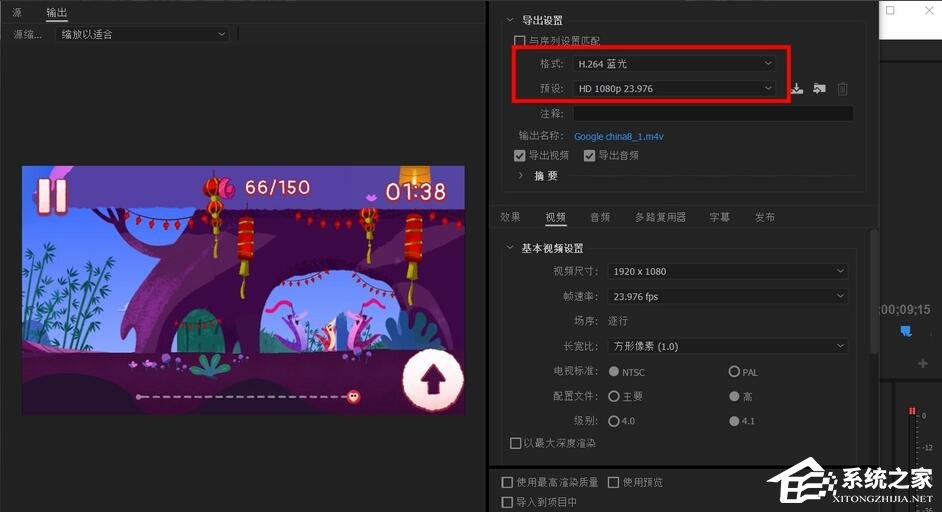Uncheck the 导出视频 checkbox
This screenshot has width=942, height=512.
coord(520,156)
